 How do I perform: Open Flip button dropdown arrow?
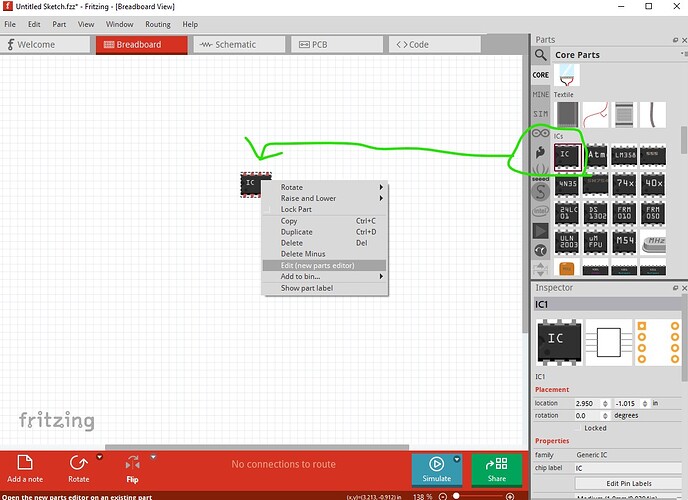[x=153, y=457]
